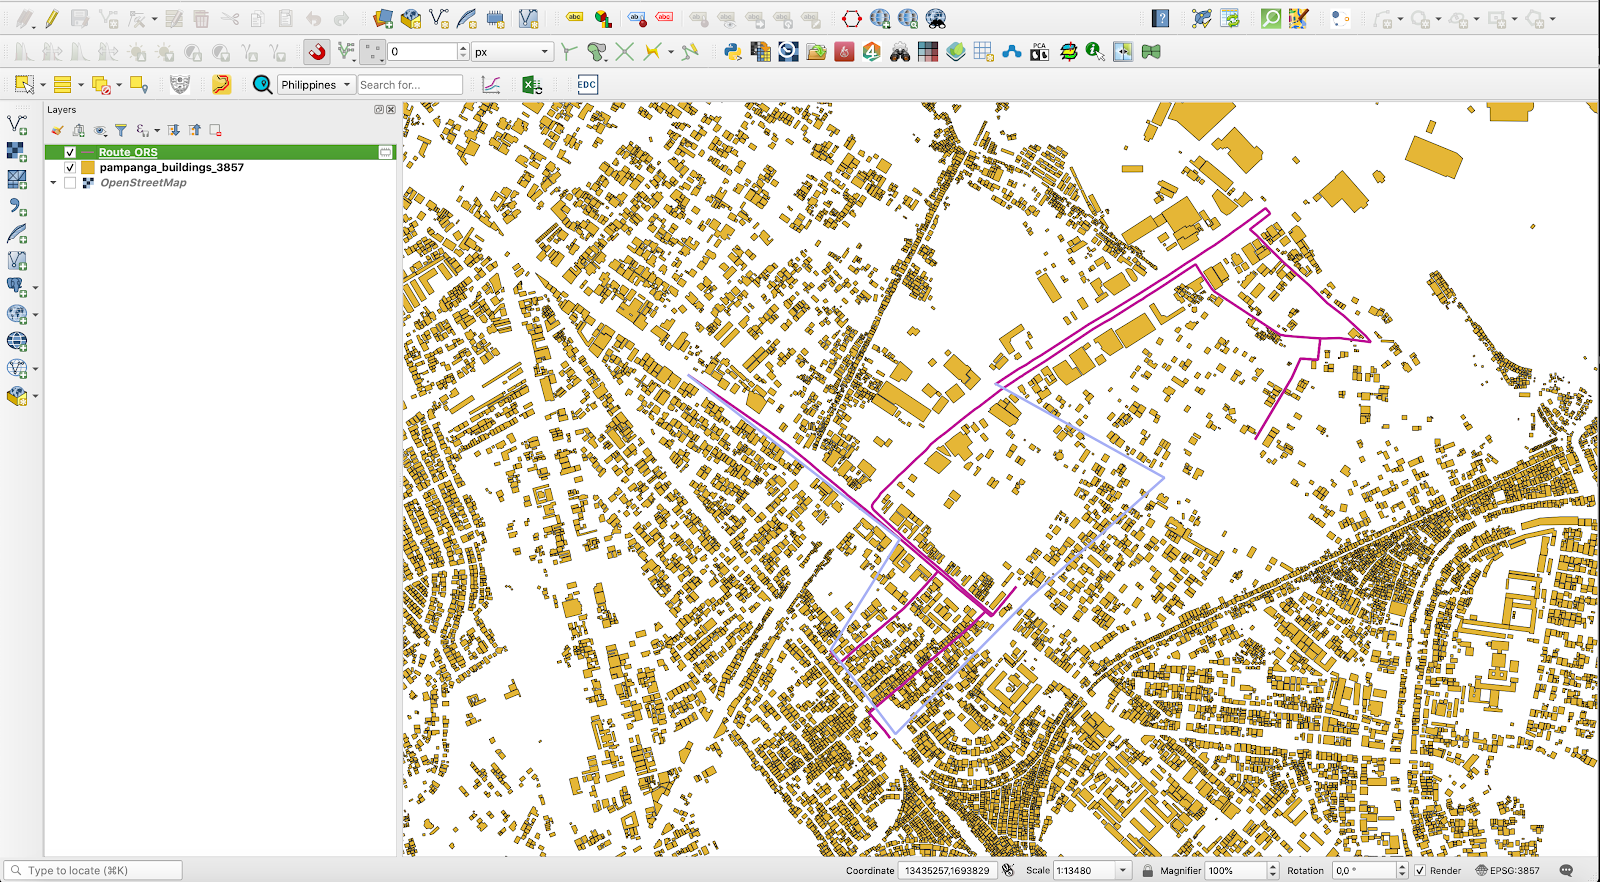Viewport: 1600px width, 882px height.
Task: Hide the pampanga_buildings_3857 layer
Action: click(x=70, y=168)
